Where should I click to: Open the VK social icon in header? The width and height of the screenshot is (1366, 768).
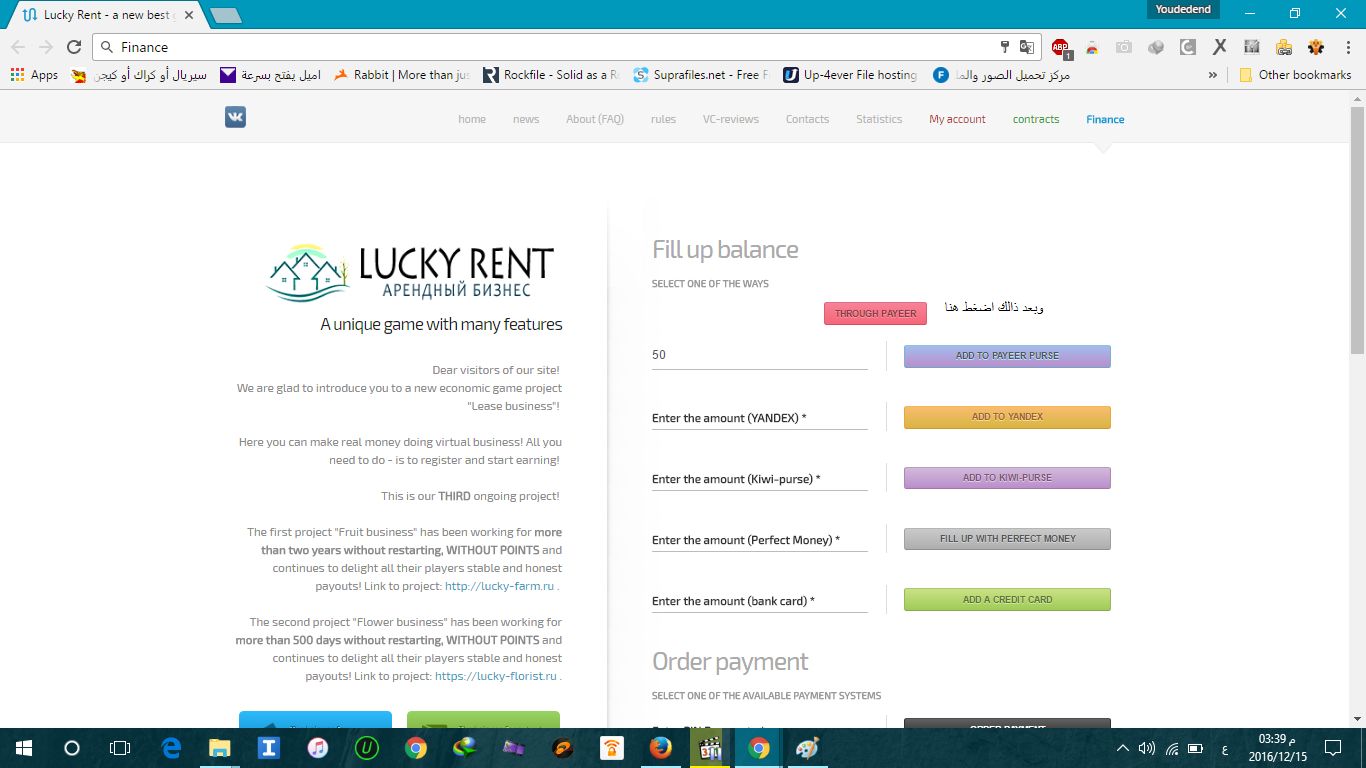(x=235, y=118)
